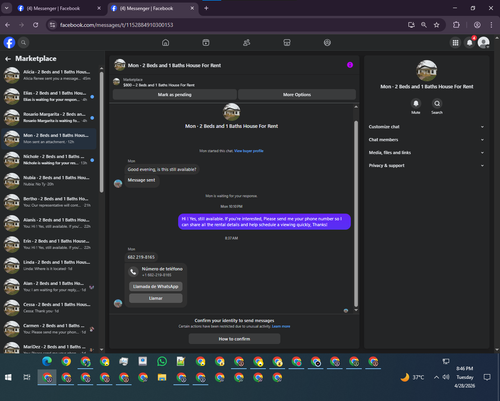The image size is (500, 401).
Task: Open WhatsApp from the taskbar
Action: click(162, 361)
